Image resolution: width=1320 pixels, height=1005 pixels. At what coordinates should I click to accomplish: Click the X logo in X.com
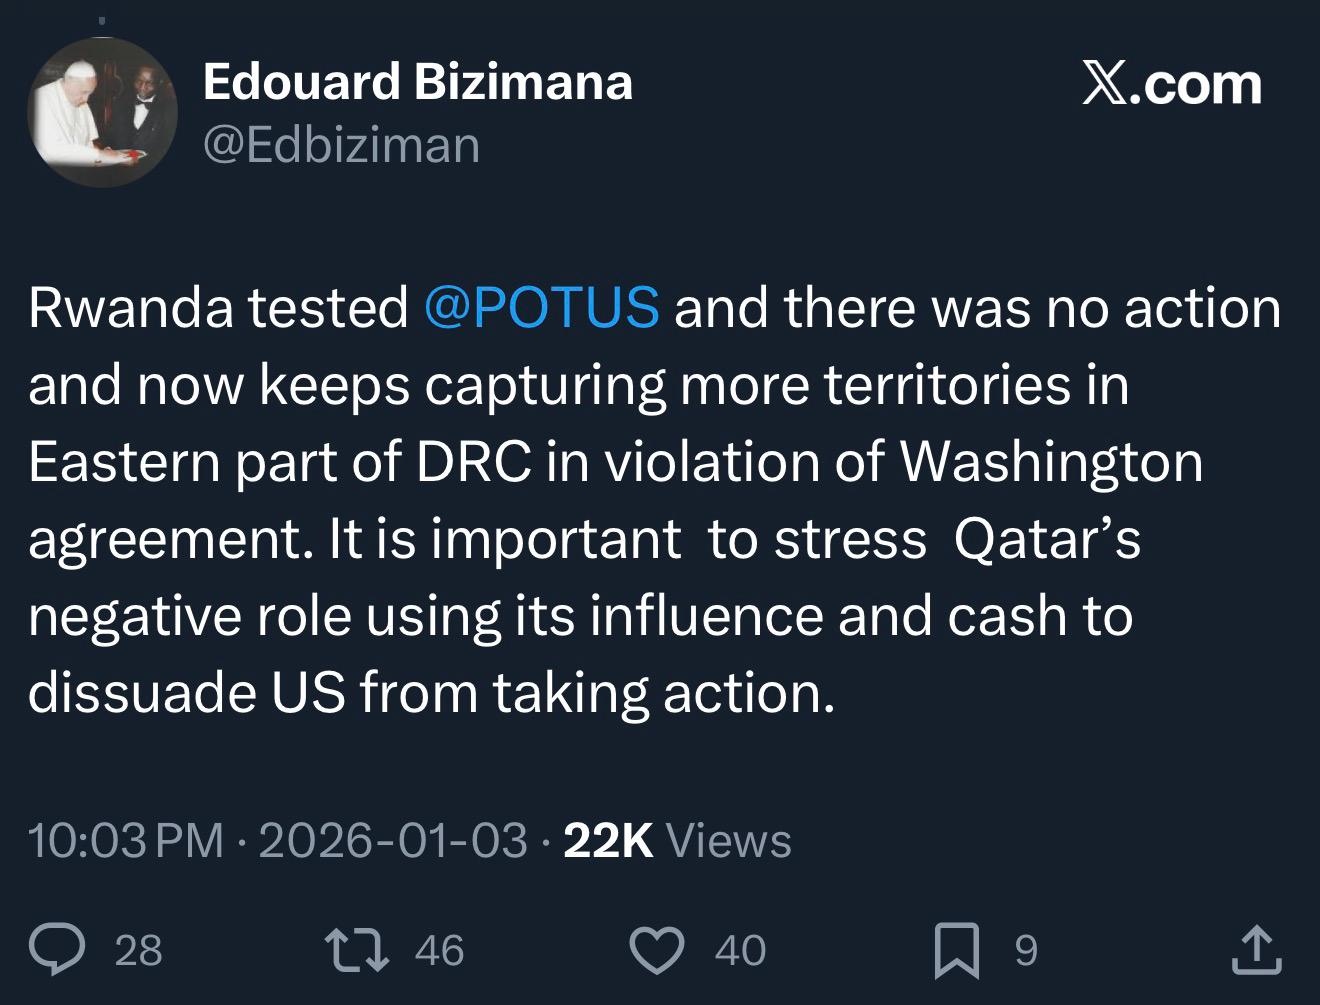(x=1104, y=84)
